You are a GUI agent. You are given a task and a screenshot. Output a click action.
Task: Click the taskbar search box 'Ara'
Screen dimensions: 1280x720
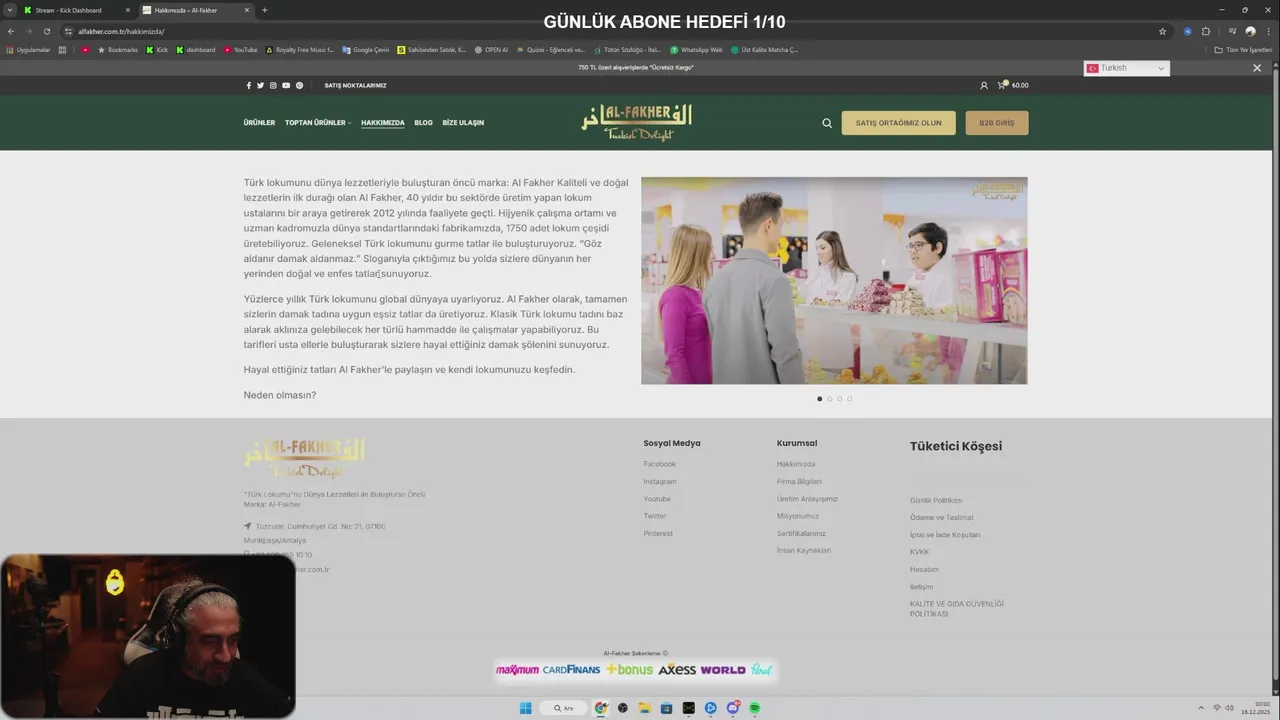(564, 708)
